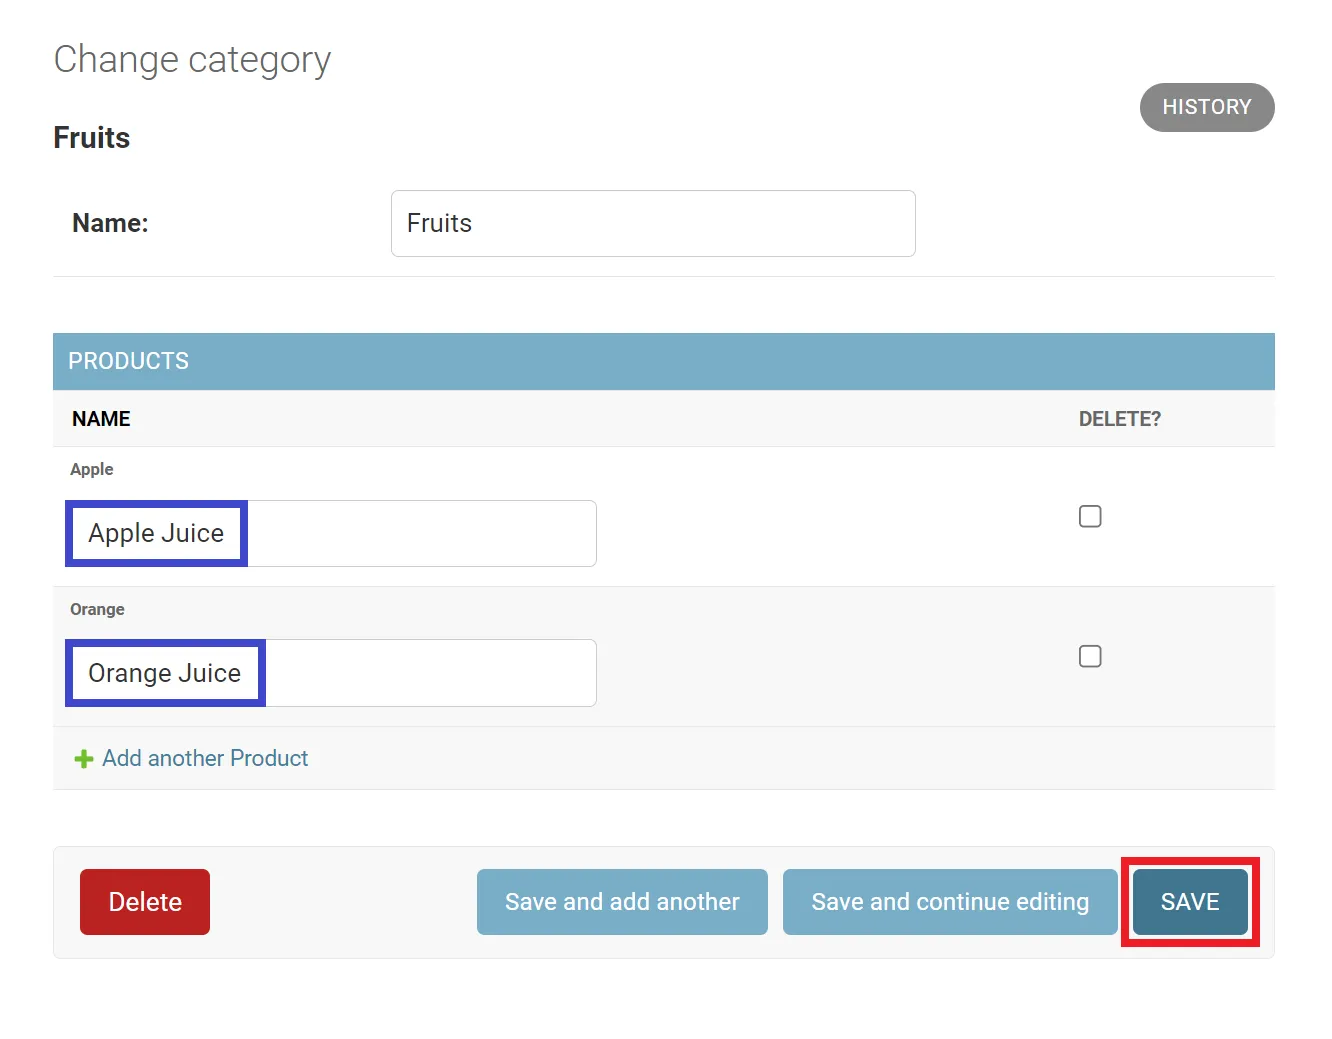Check the delete box for Apple
Screen dimensions: 1332x1039
(1090, 516)
